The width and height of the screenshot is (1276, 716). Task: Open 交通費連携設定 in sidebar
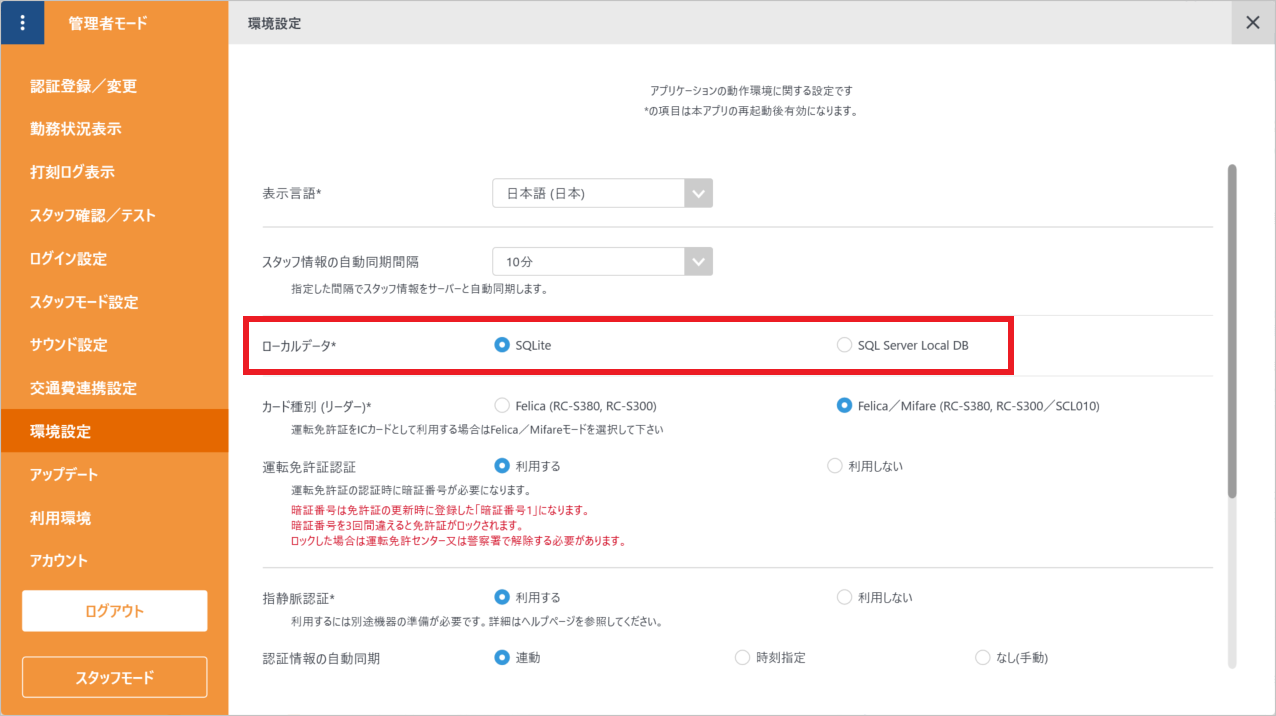[x=114, y=388]
